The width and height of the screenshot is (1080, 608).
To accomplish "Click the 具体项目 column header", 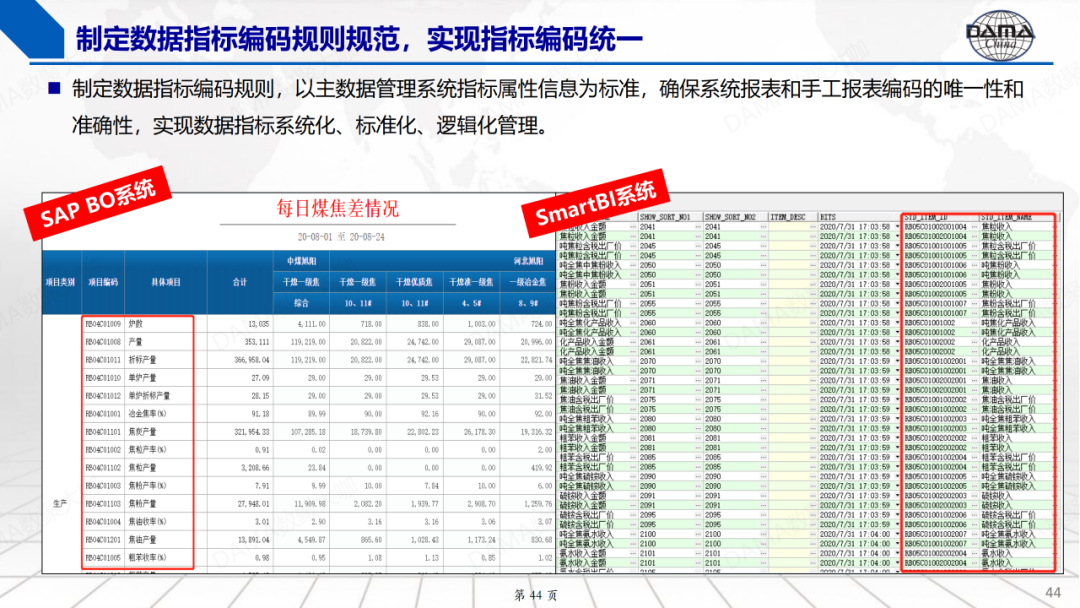I will pos(165,282).
